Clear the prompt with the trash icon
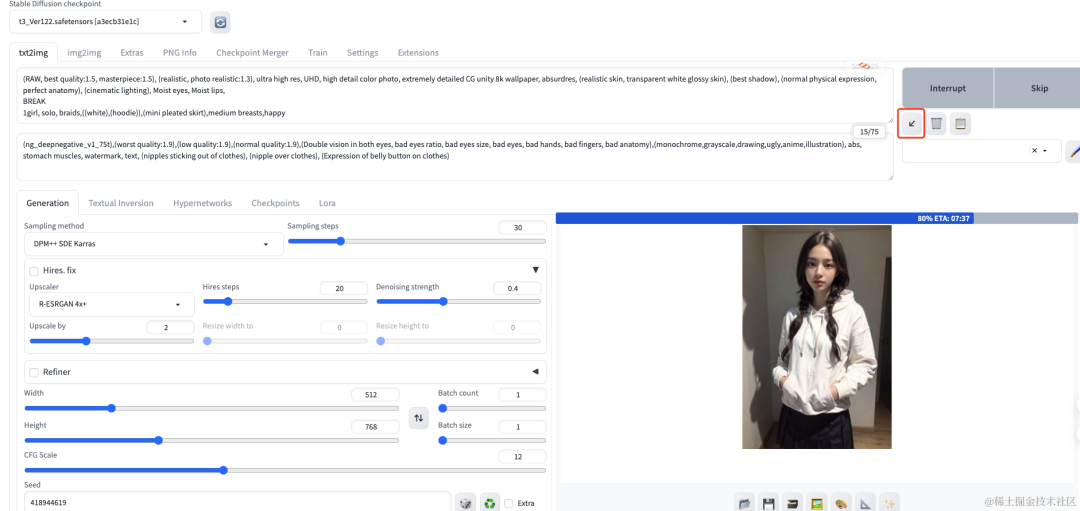This screenshot has width=1080, height=511. [x=936, y=124]
